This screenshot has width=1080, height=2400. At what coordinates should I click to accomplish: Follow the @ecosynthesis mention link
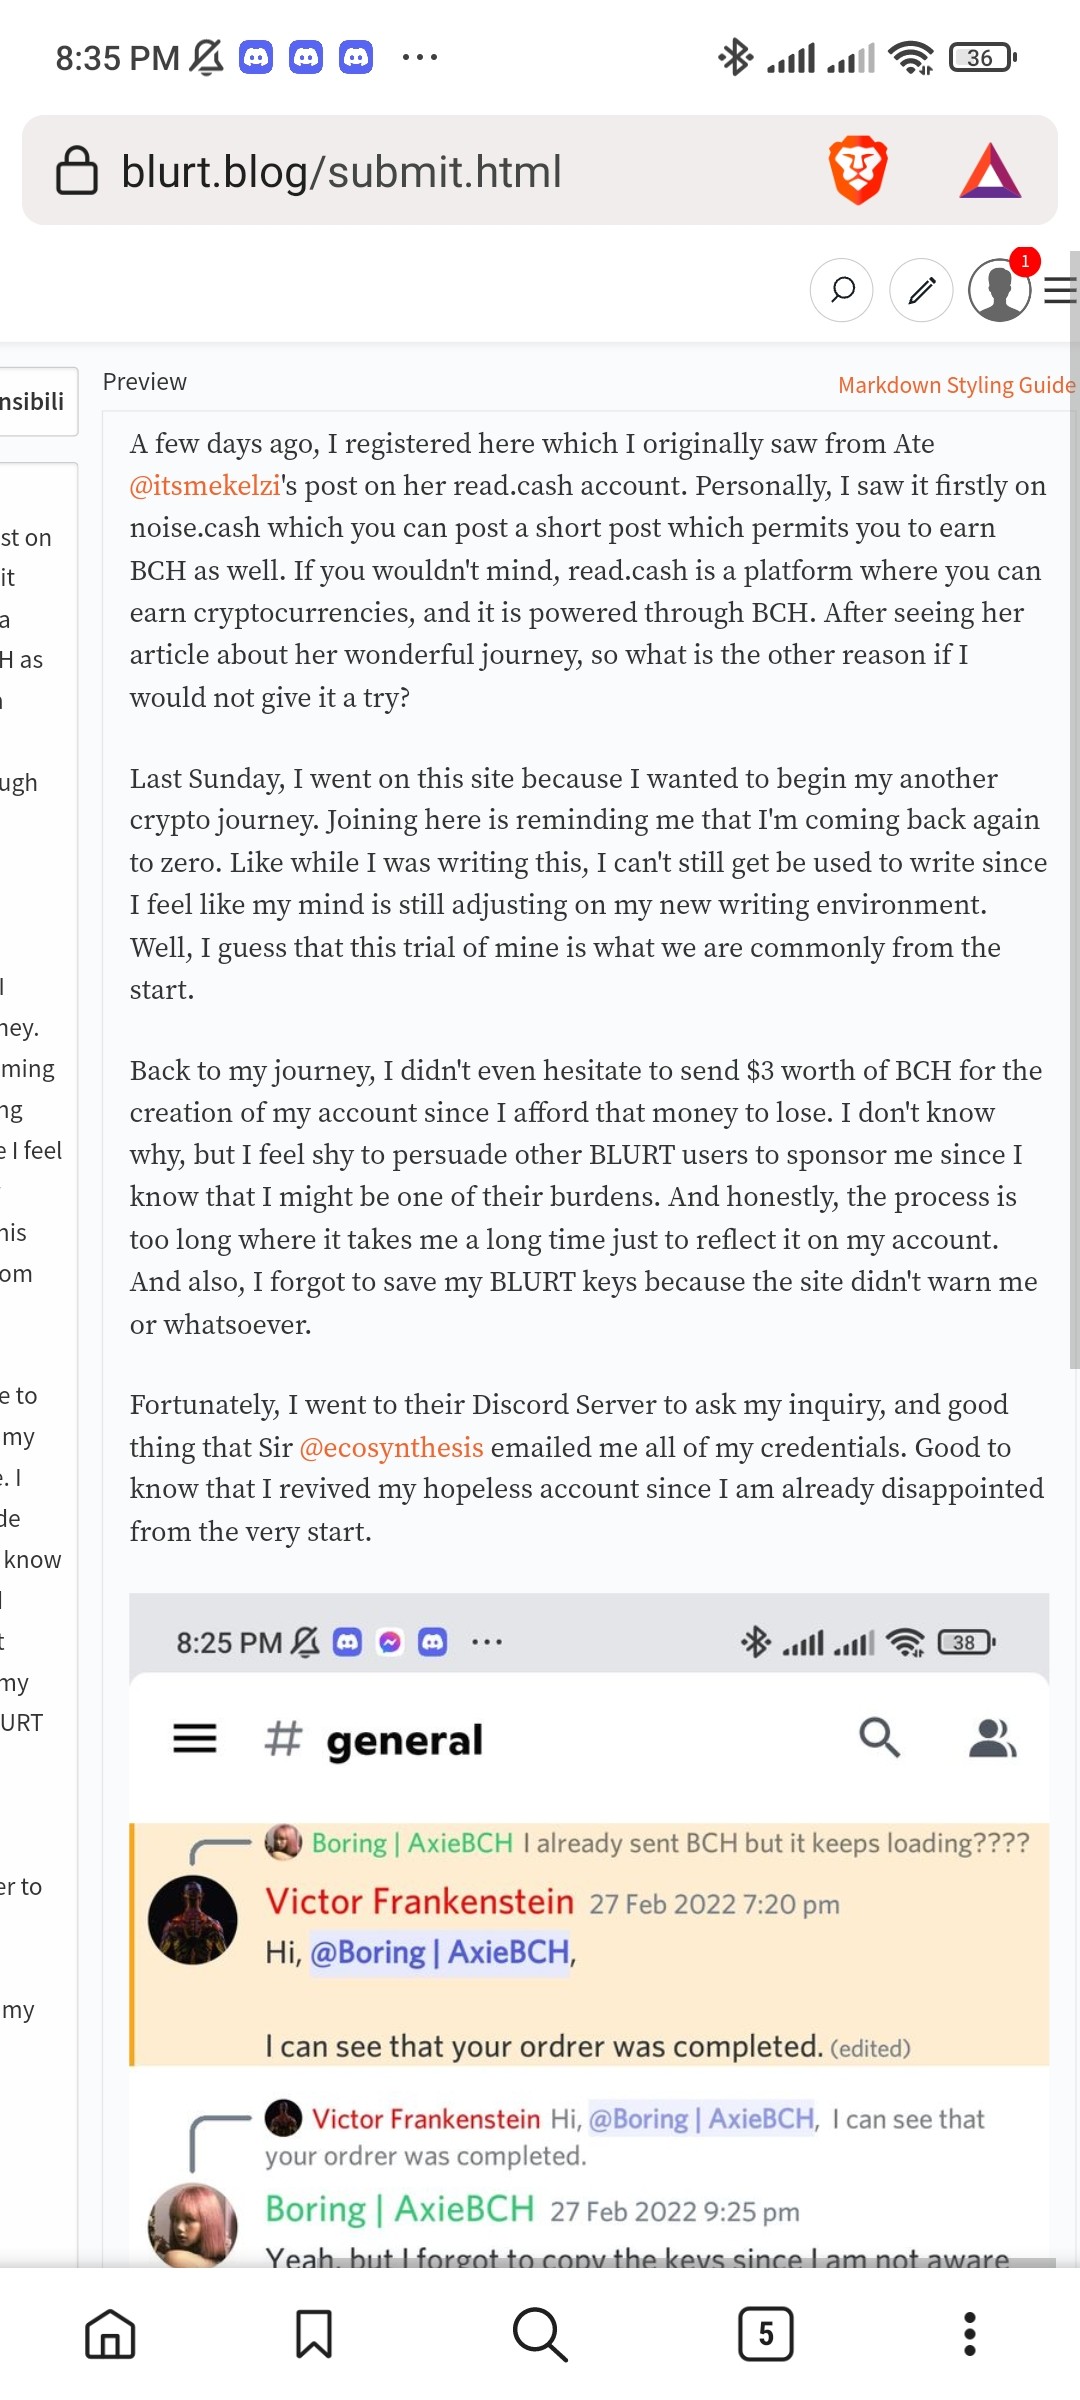(391, 1447)
